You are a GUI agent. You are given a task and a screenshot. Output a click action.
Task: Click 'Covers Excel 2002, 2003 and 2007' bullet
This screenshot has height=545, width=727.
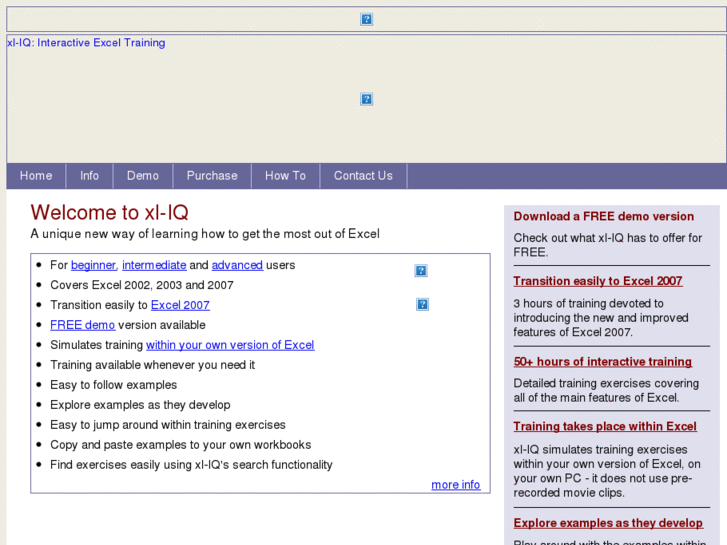(142, 285)
